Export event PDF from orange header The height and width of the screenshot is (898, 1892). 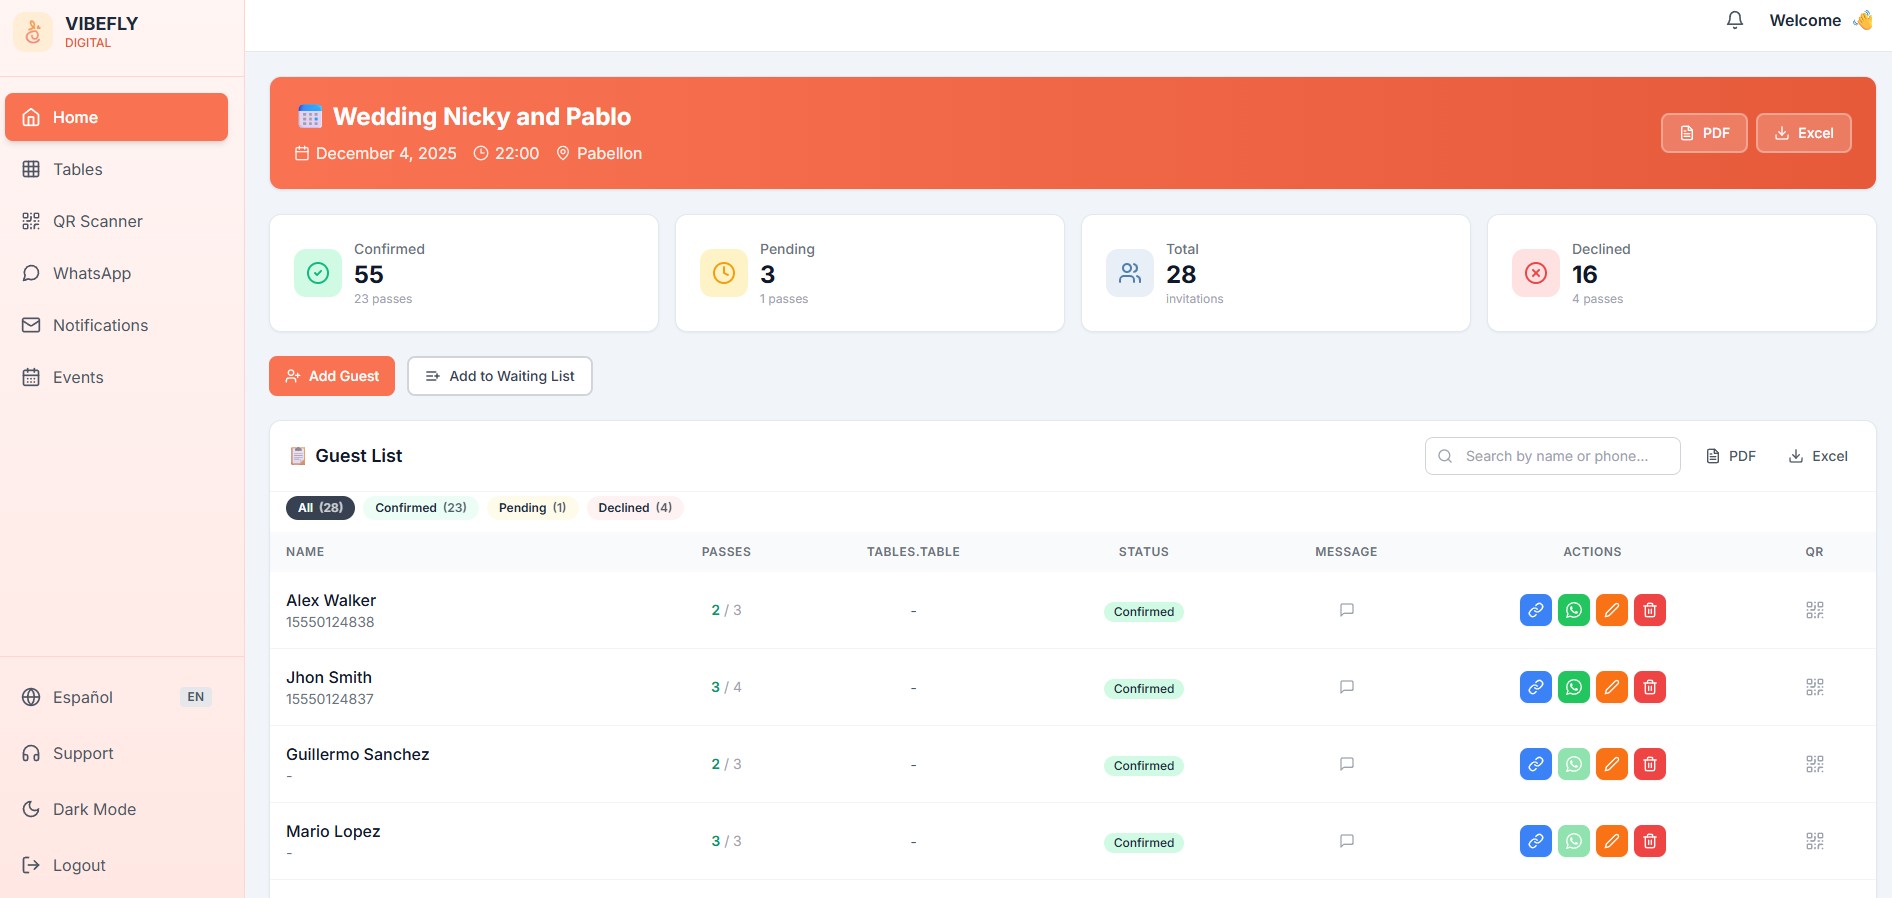pyautogui.click(x=1704, y=133)
